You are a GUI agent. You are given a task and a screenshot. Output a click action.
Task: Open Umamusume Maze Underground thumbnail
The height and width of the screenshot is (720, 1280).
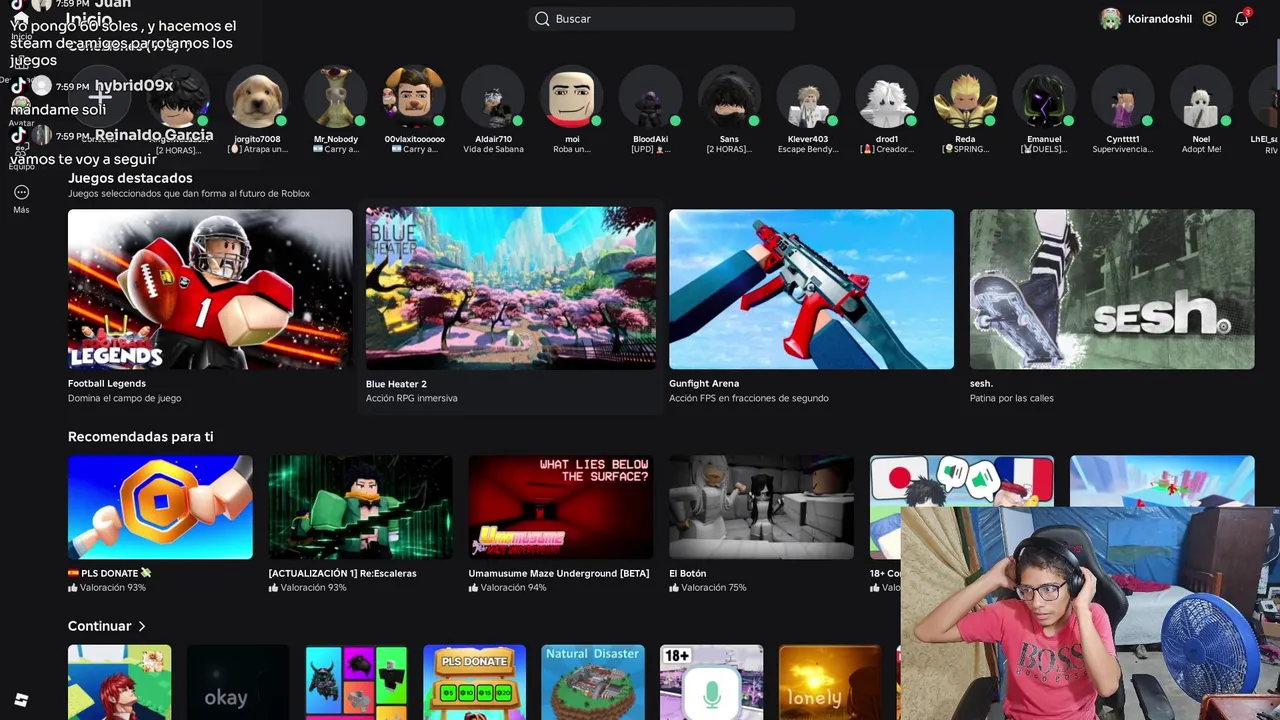pos(560,507)
